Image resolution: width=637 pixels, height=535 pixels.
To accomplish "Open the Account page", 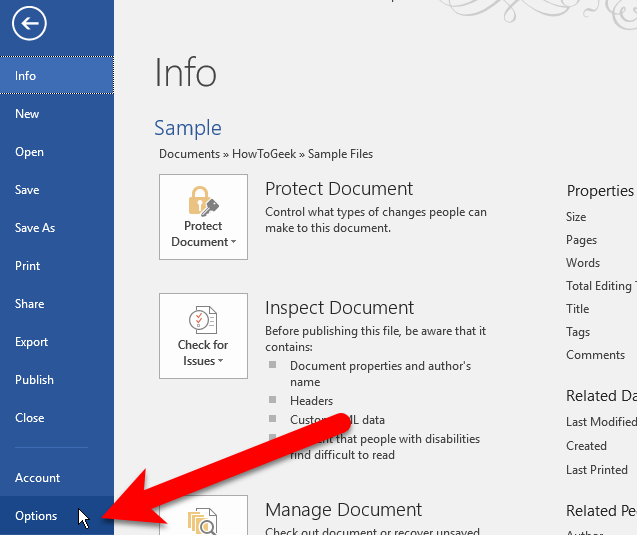I will pos(37,478).
